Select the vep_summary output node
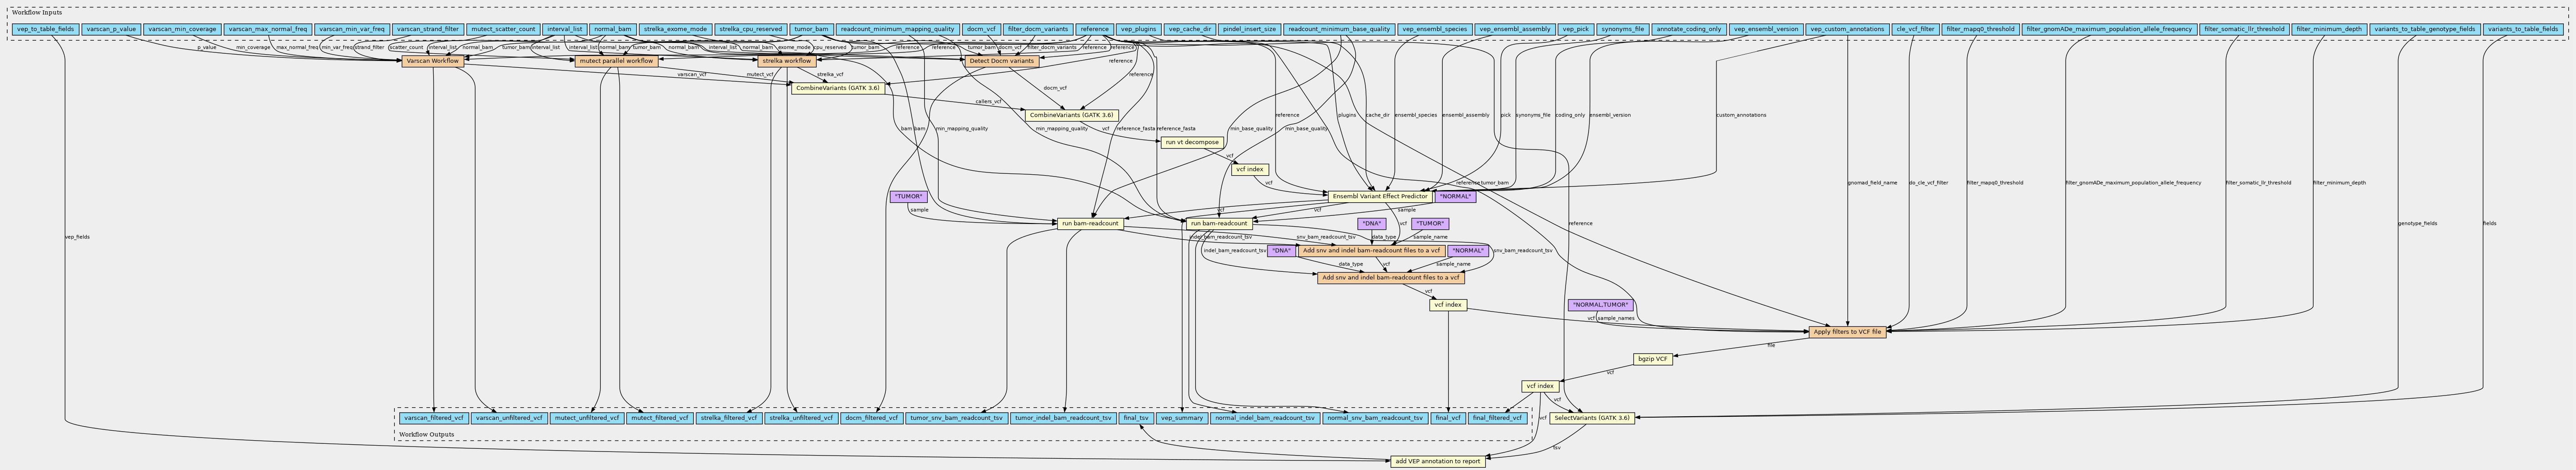Screen dimensions: 2576x470 click(x=1181, y=418)
